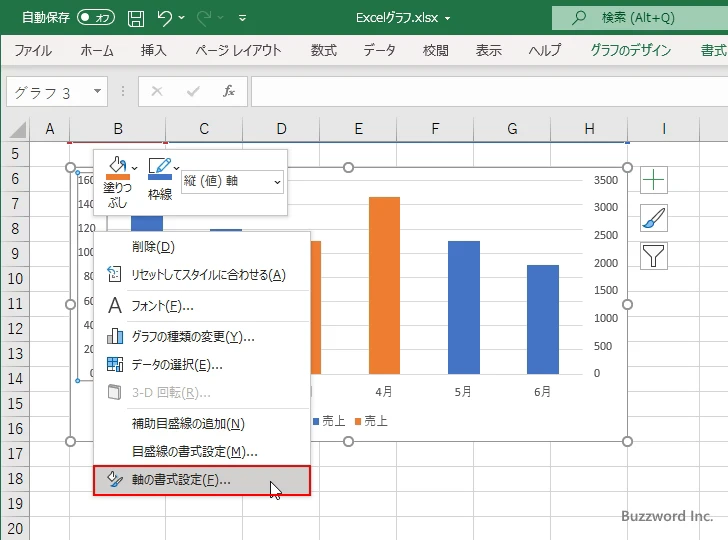Viewport: 728px width, 540px height.
Task: Click the Fill paint bucket icon
Action: (116, 167)
